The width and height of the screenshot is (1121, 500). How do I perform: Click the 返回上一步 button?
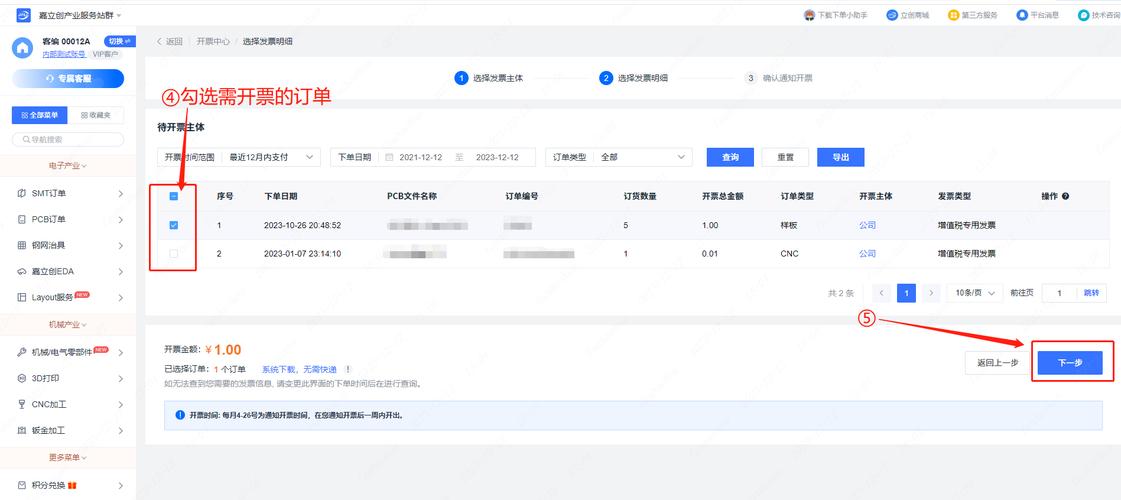[997, 363]
